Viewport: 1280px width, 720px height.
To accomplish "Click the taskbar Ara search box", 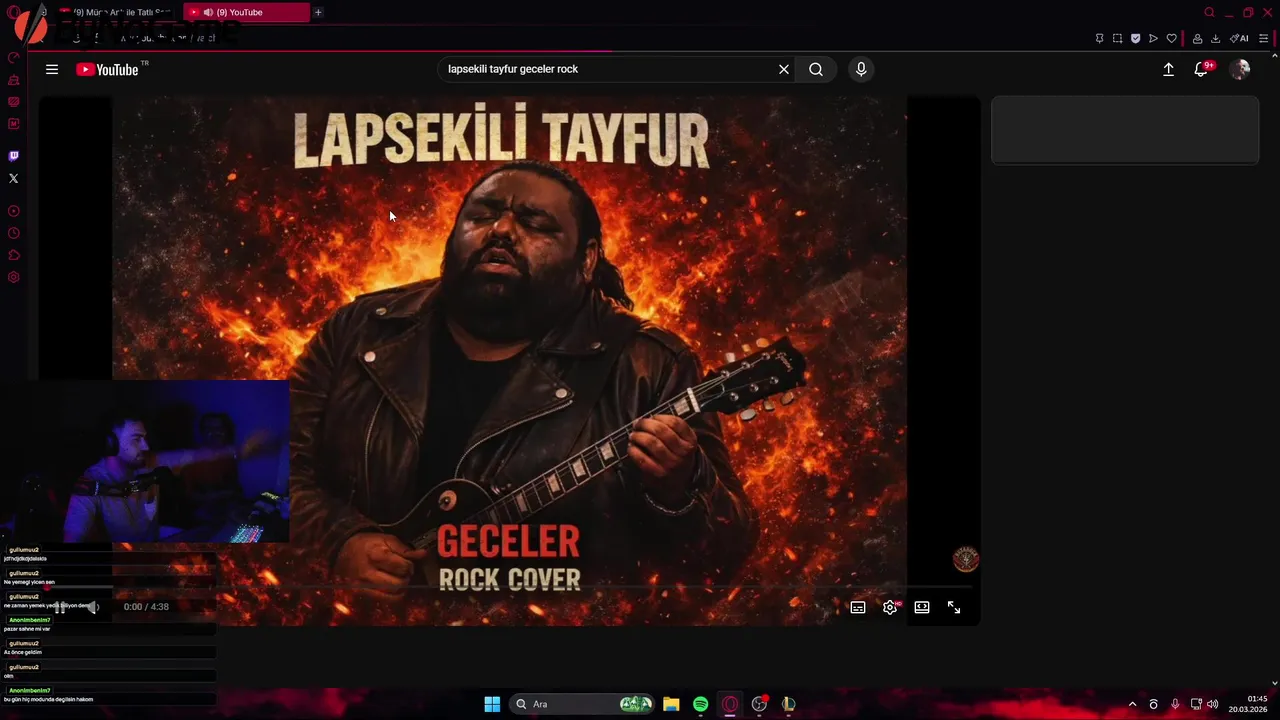I will [584, 704].
